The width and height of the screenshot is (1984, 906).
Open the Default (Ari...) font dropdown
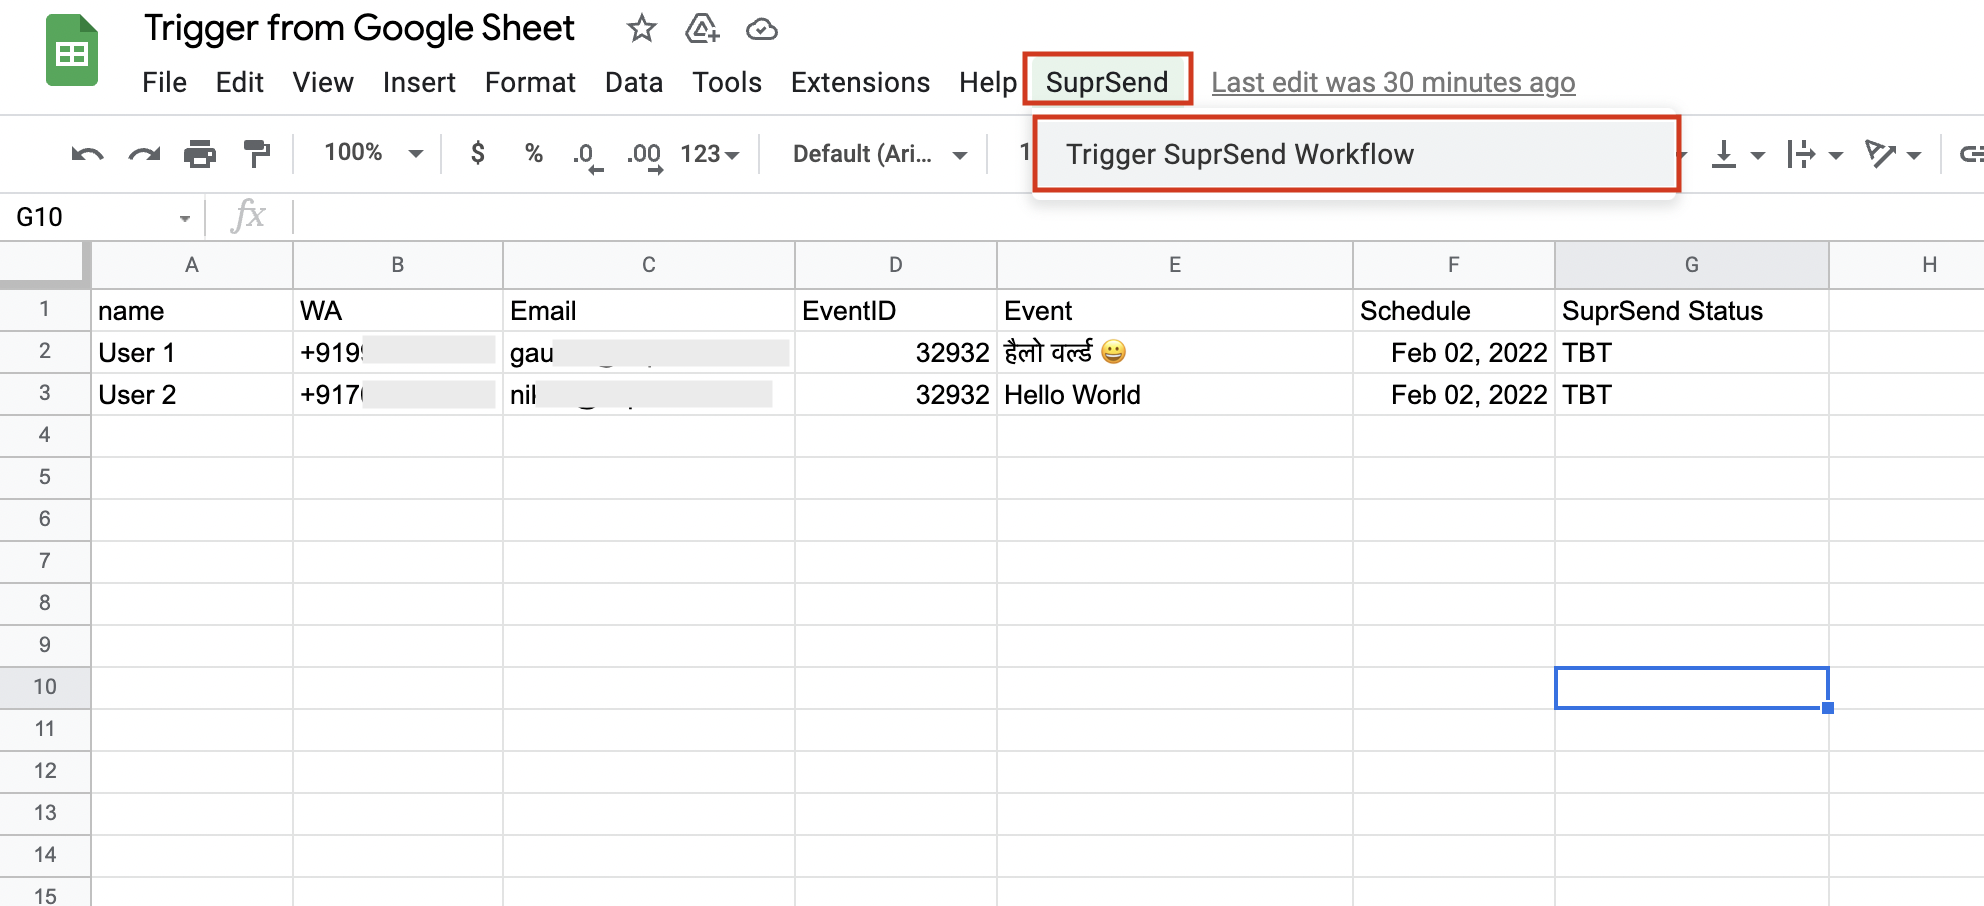[880, 154]
